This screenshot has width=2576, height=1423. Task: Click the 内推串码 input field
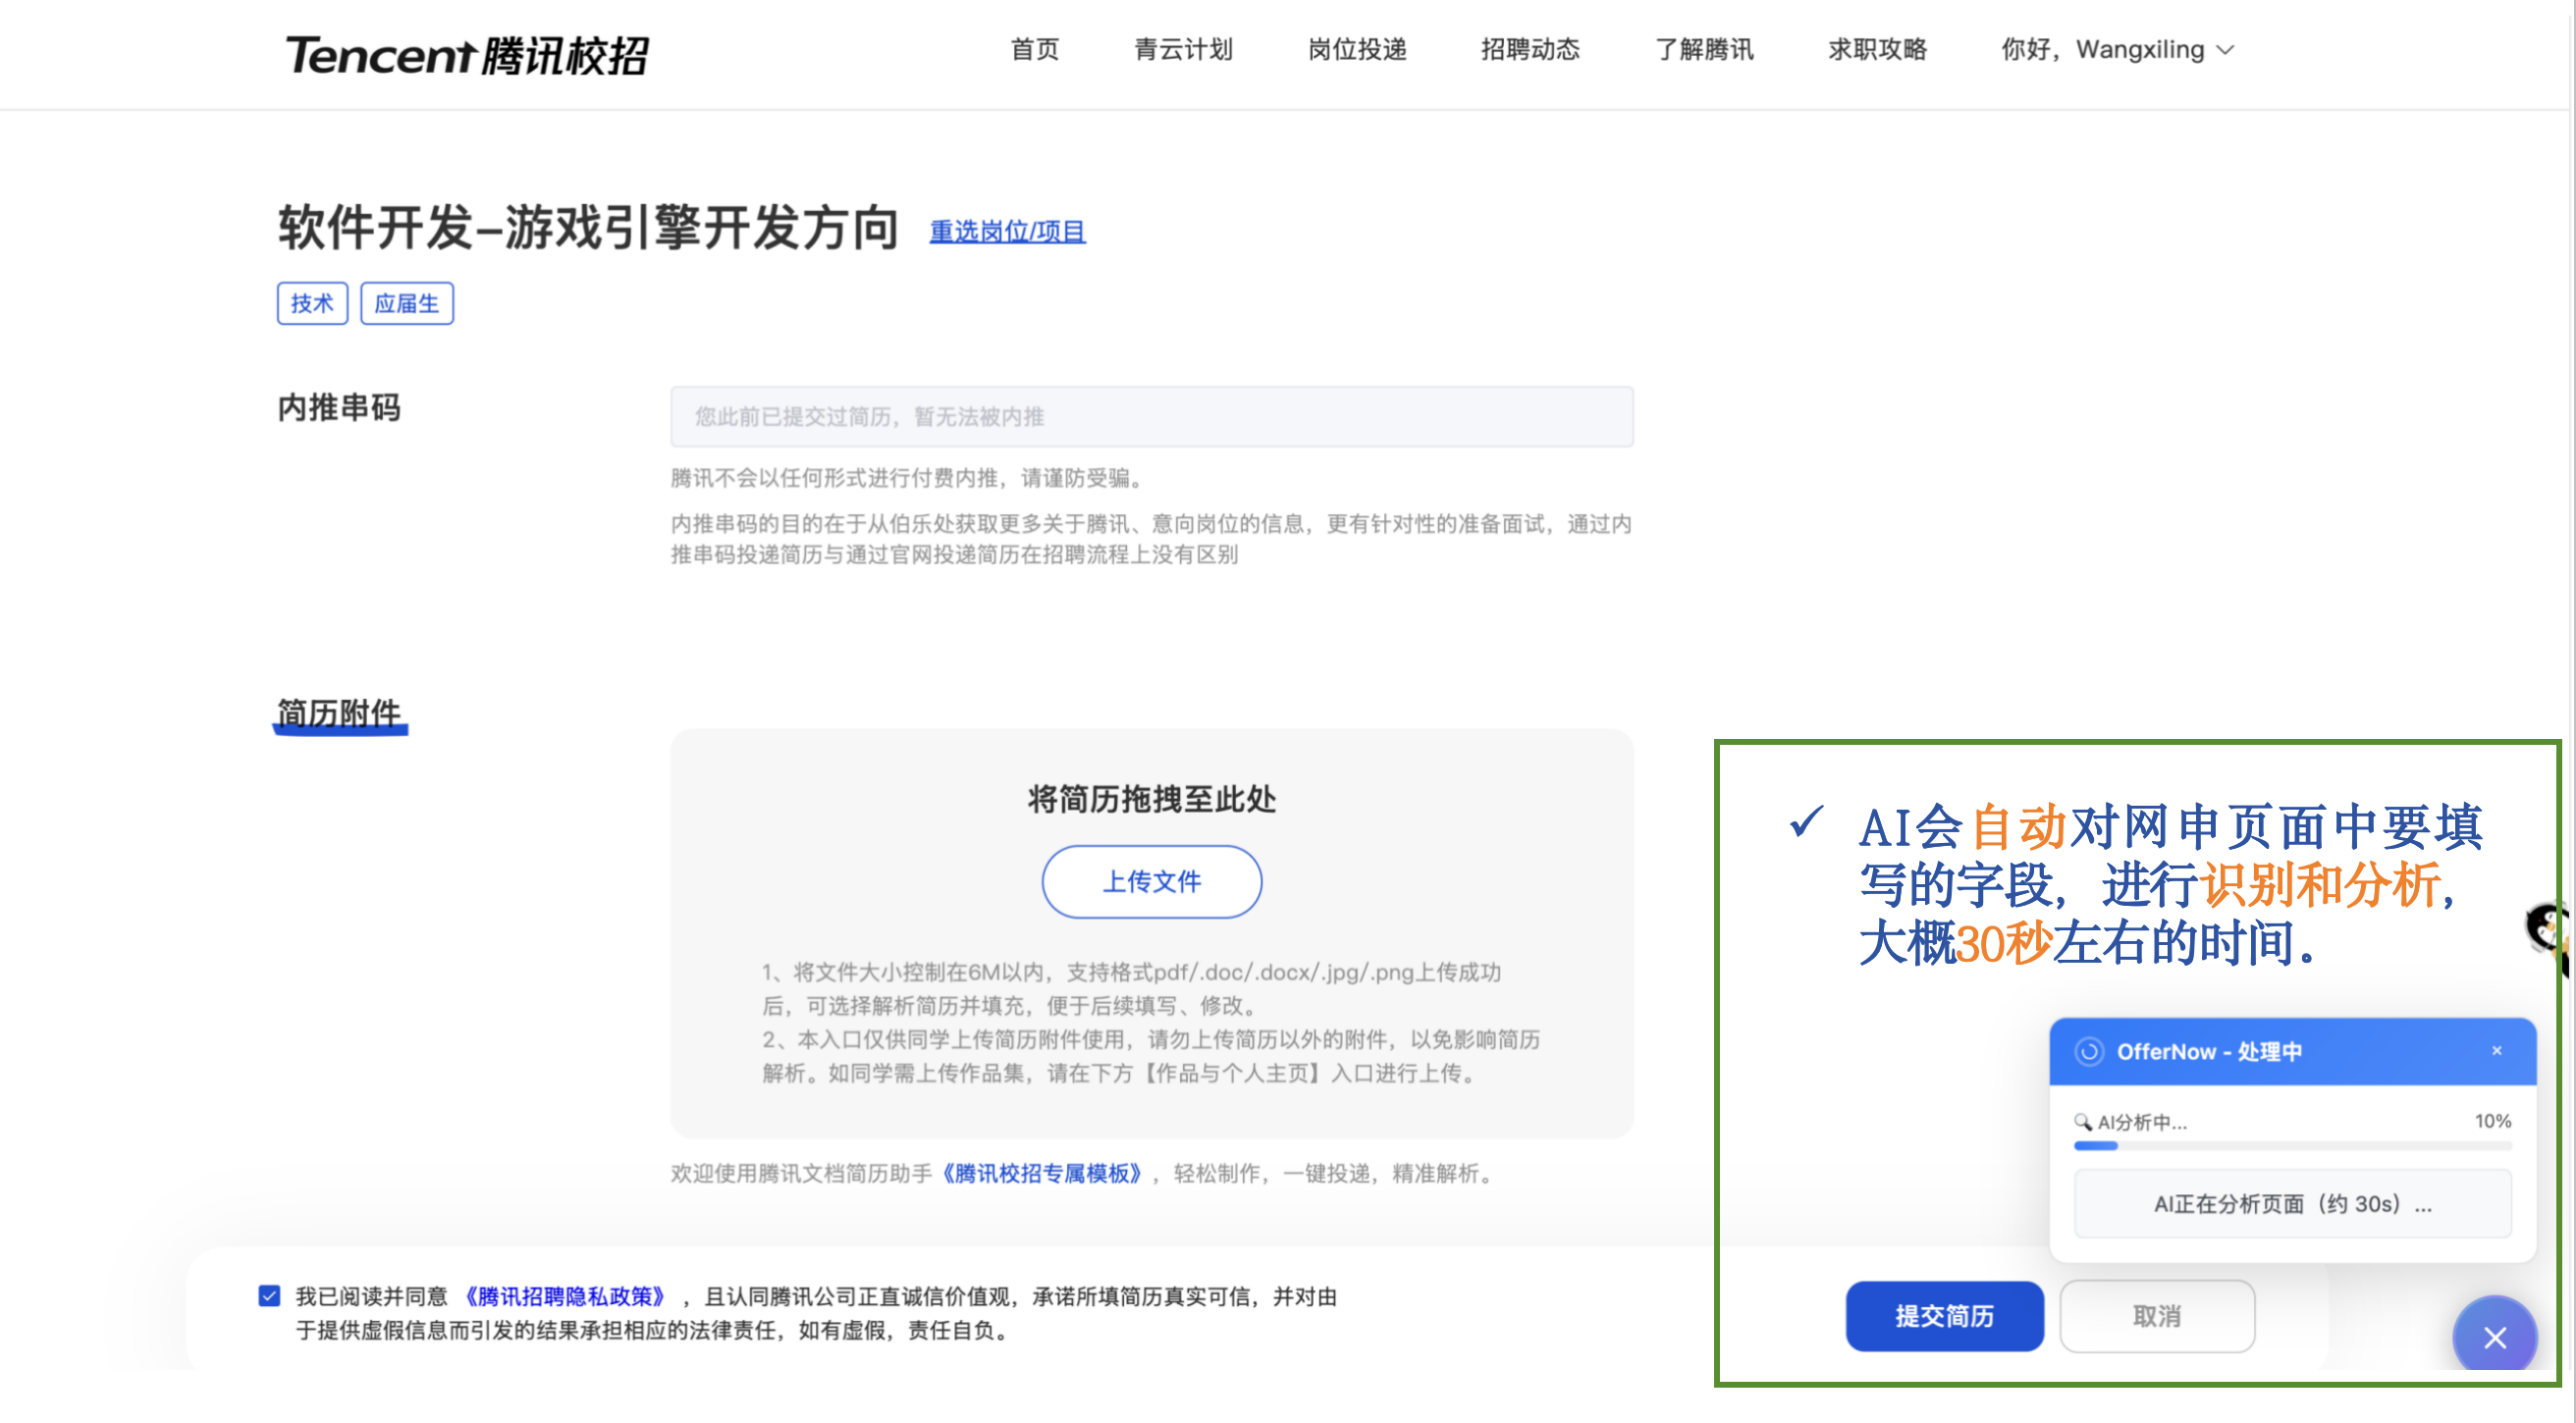coord(1151,416)
